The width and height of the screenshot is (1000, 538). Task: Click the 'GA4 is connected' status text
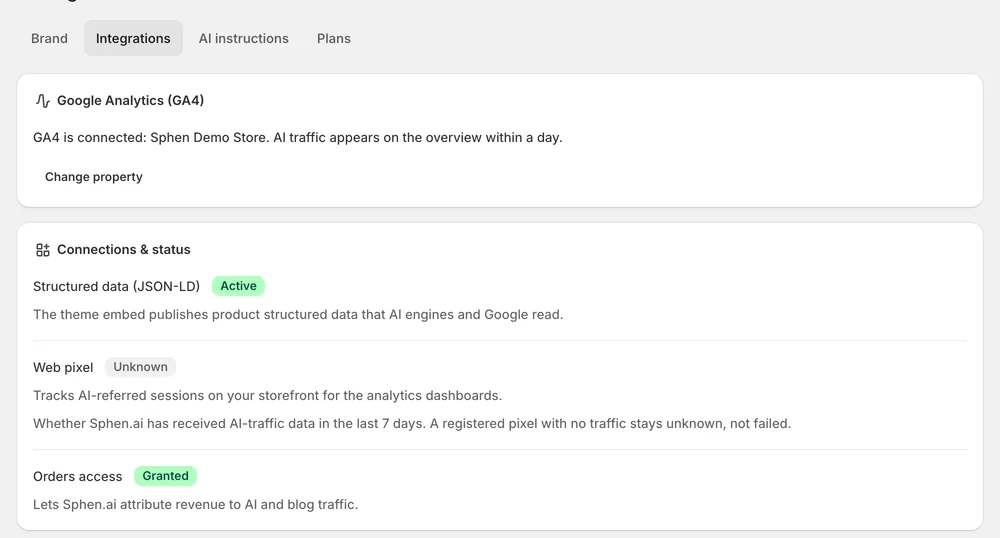click(x=297, y=138)
